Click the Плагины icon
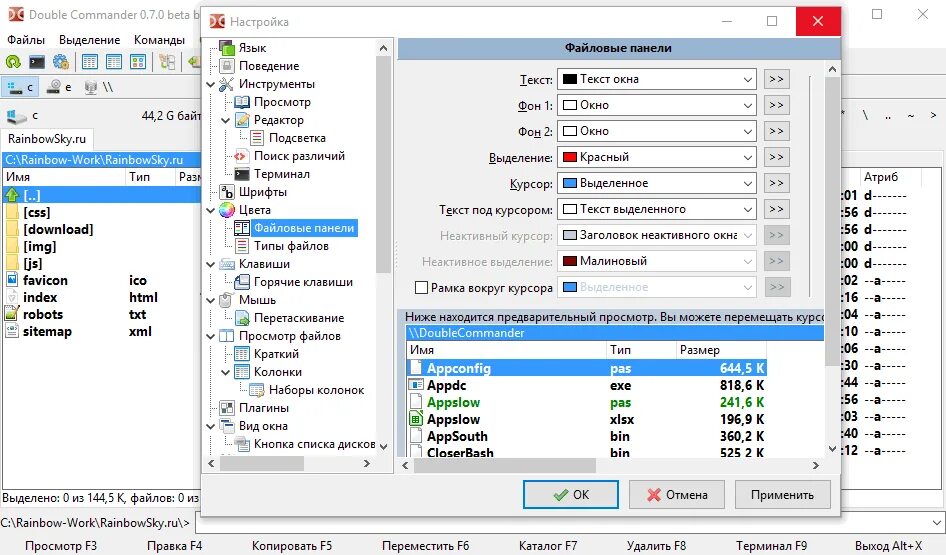This screenshot has width=946, height=555. coord(227,408)
